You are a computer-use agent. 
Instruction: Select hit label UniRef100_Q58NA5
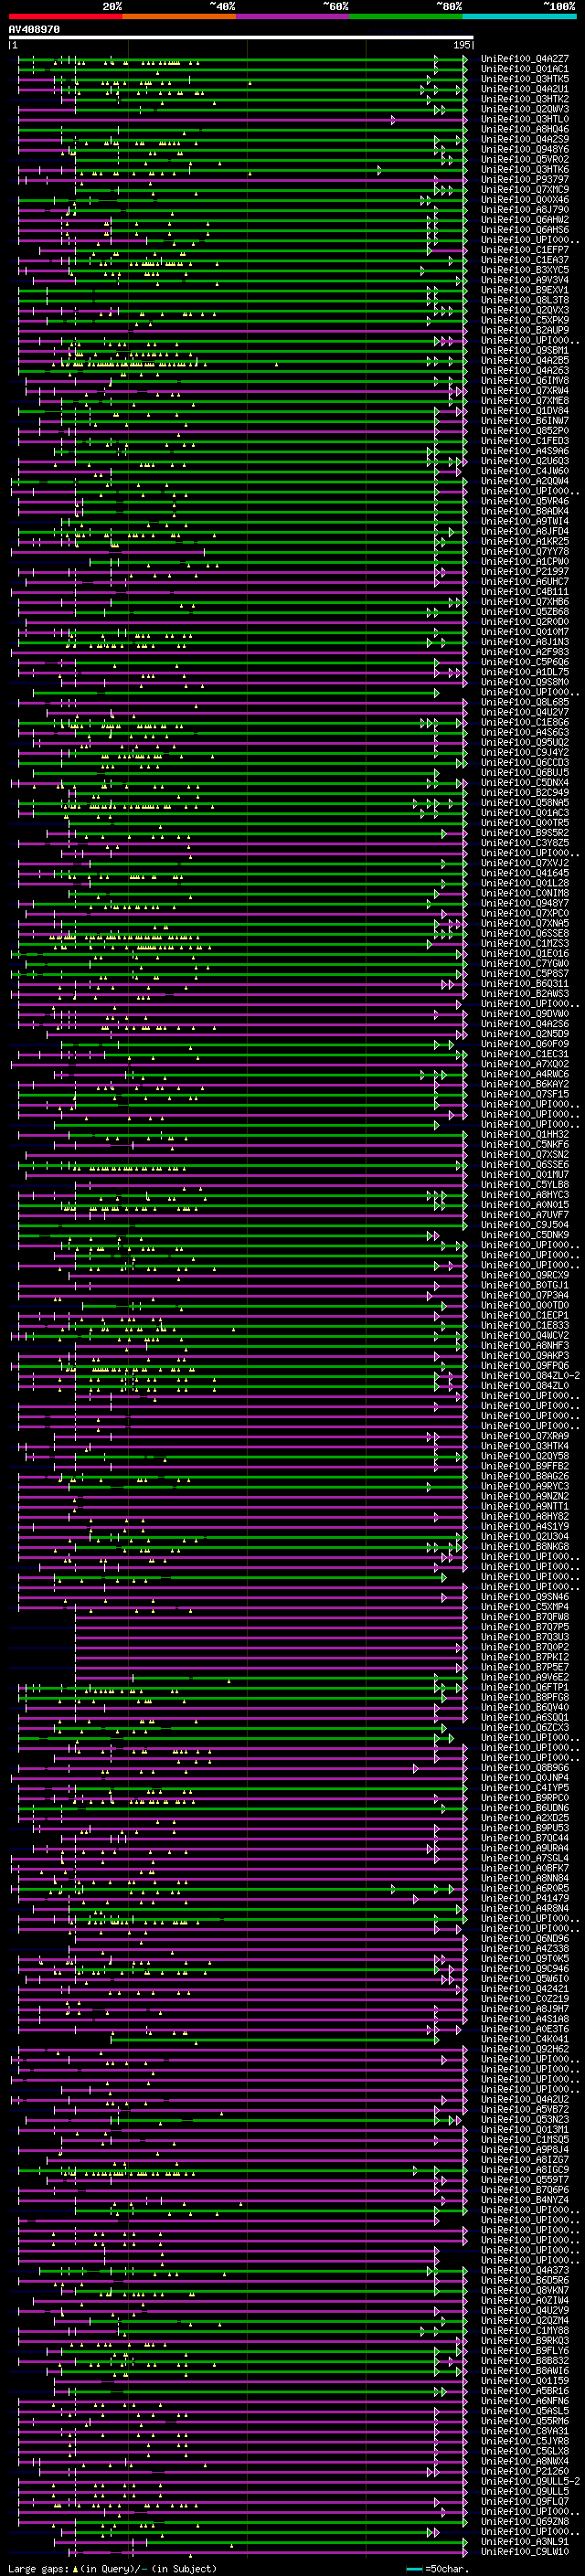point(525,803)
